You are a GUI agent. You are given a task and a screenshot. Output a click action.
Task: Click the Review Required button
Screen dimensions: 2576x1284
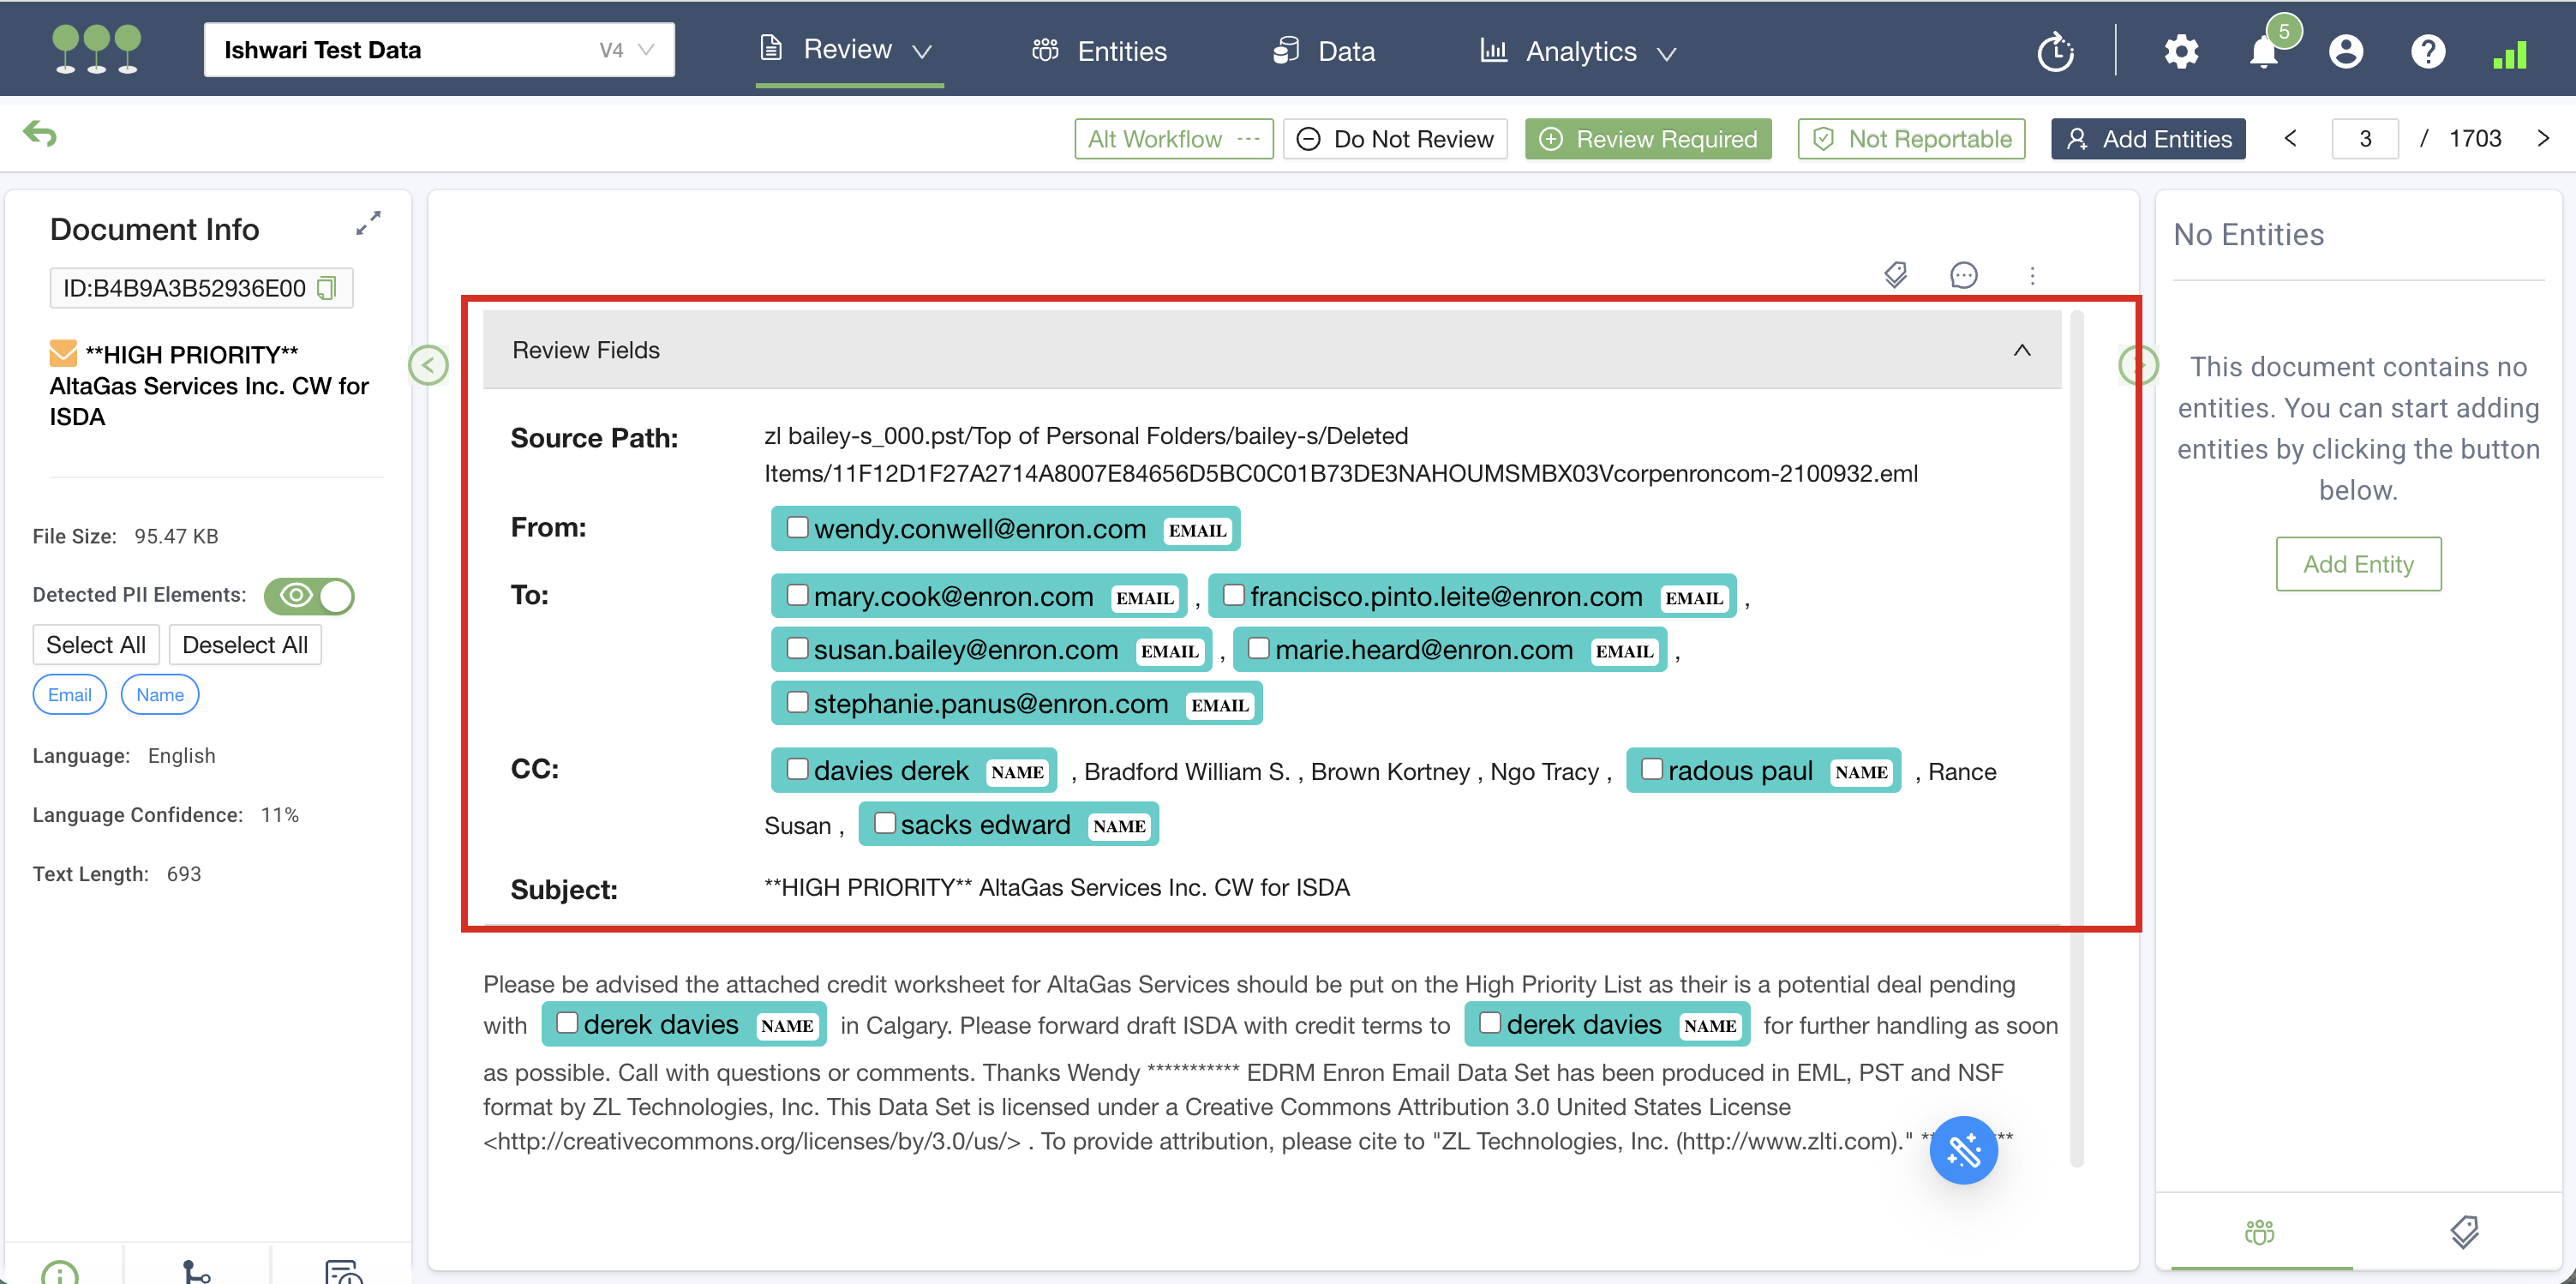click(1647, 139)
